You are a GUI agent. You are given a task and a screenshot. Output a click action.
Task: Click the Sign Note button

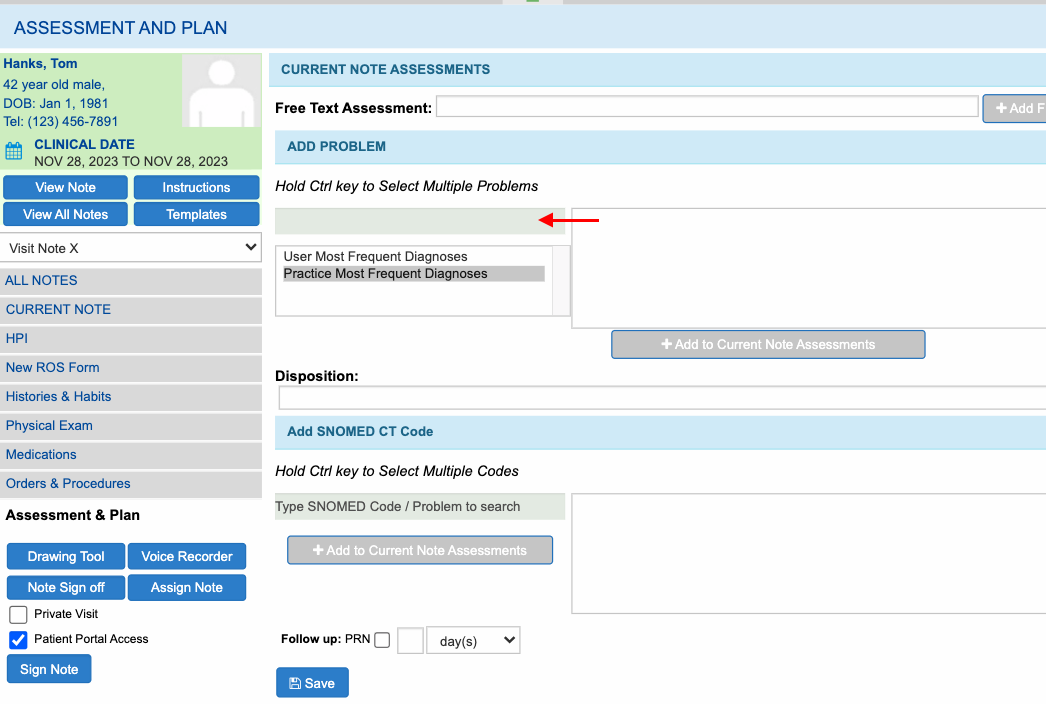(49, 669)
